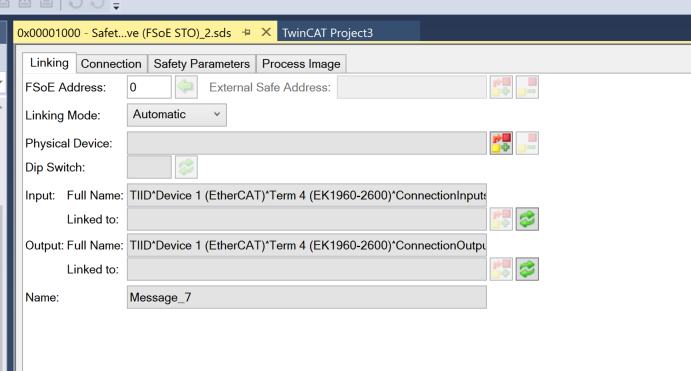Click the Output Linked to field

(x=307, y=269)
